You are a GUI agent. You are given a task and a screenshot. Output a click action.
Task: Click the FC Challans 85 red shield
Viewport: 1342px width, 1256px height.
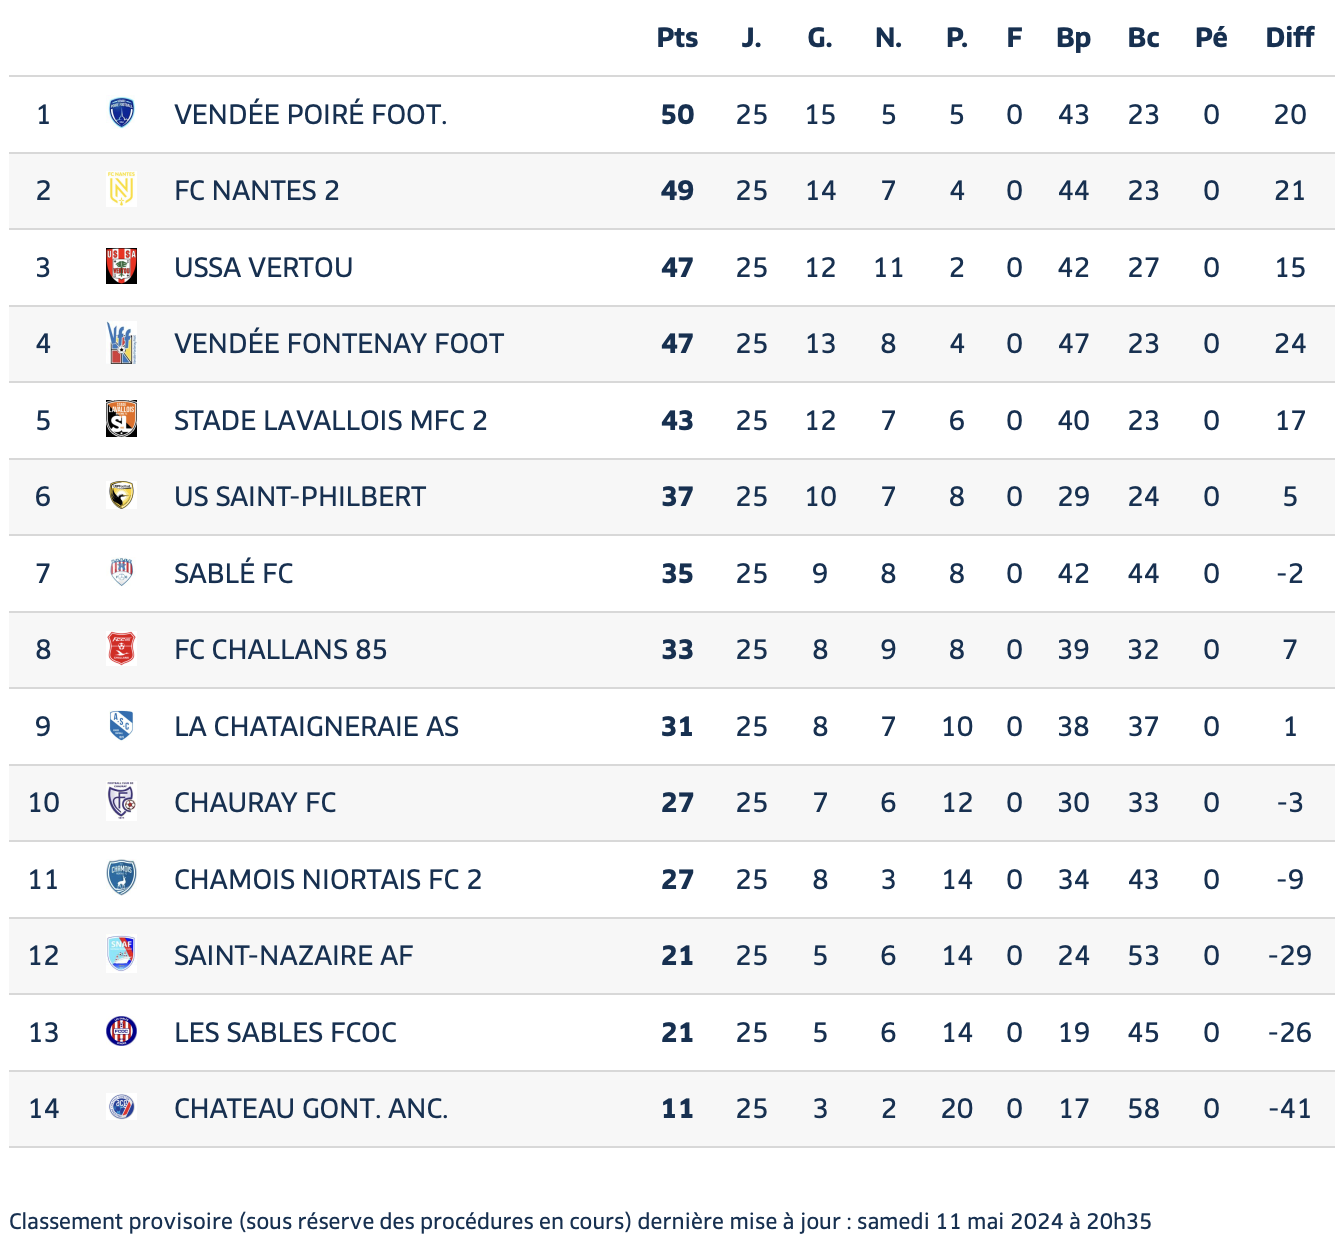(121, 648)
